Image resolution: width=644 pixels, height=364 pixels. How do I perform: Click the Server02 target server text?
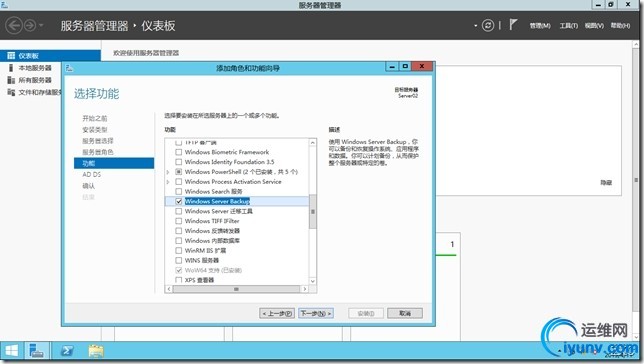pos(408,96)
